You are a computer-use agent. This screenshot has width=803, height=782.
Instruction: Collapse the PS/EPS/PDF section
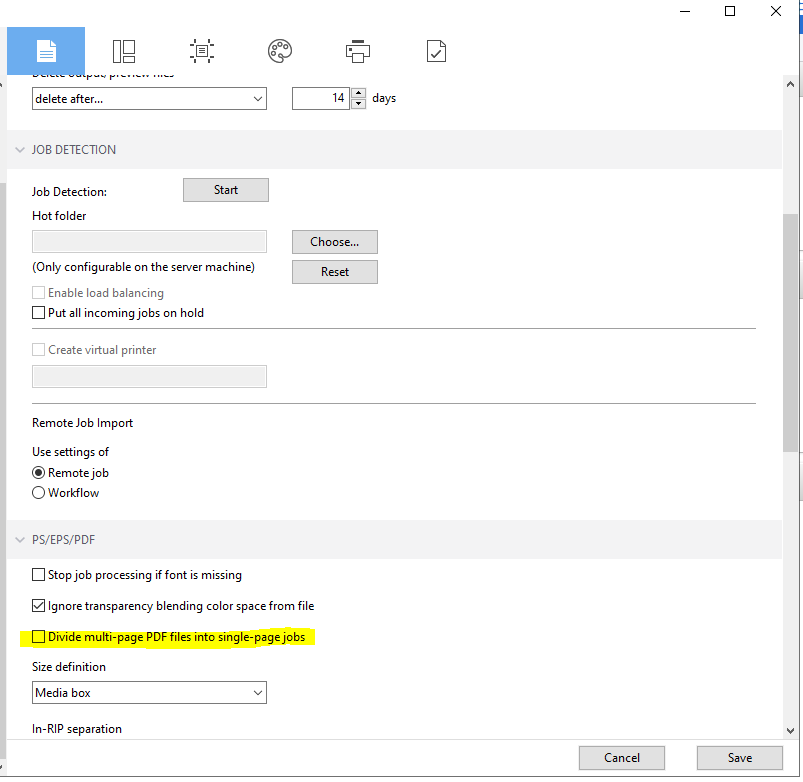(20, 539)
